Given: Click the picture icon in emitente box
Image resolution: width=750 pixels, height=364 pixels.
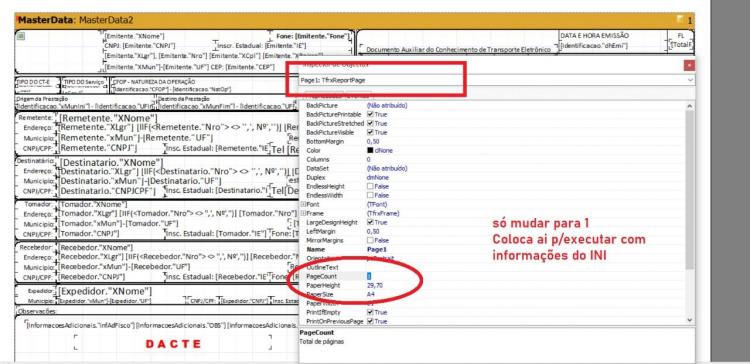Looking at the screenshot, I should tap(21, 35).
